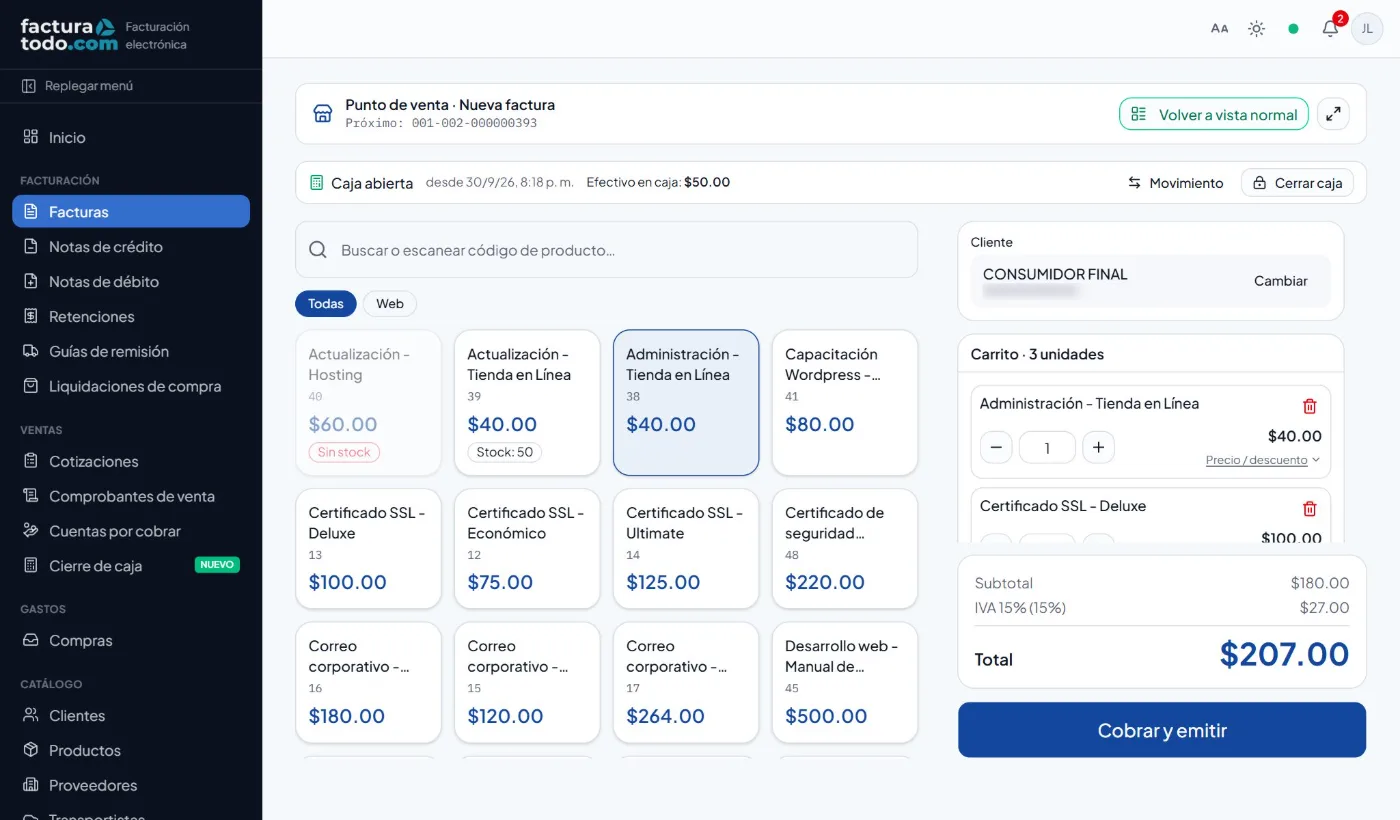Click Cobrar y emitir button

1162,730
